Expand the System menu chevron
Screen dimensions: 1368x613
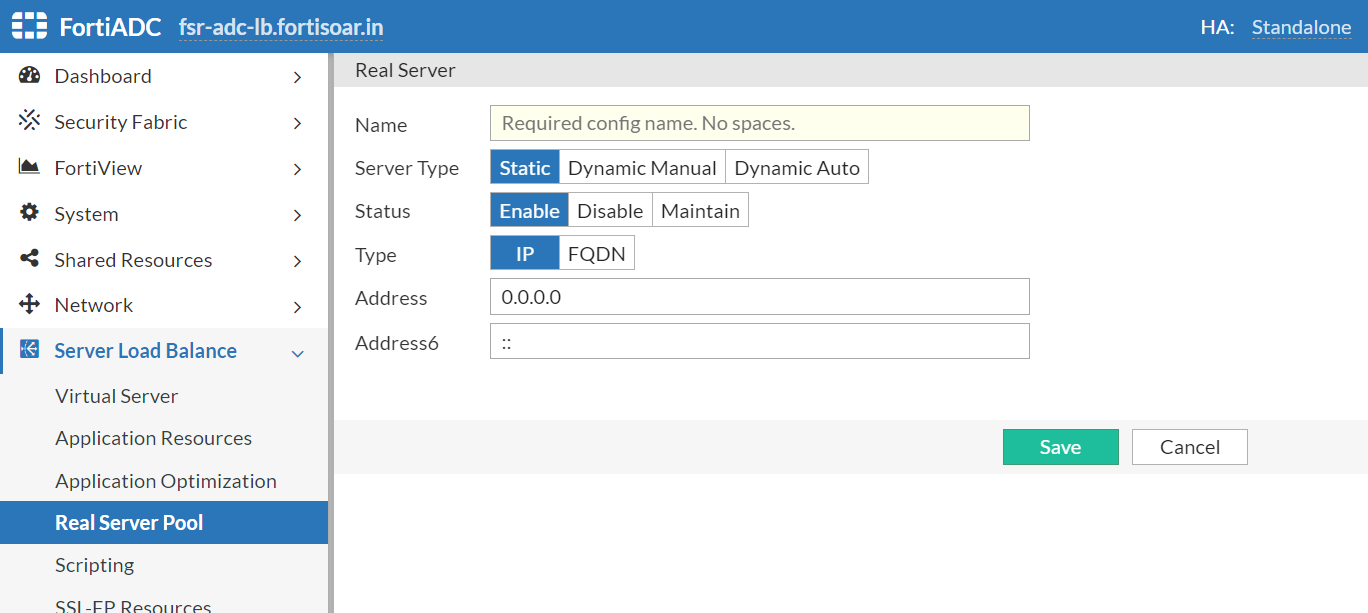tap(297, 214)
